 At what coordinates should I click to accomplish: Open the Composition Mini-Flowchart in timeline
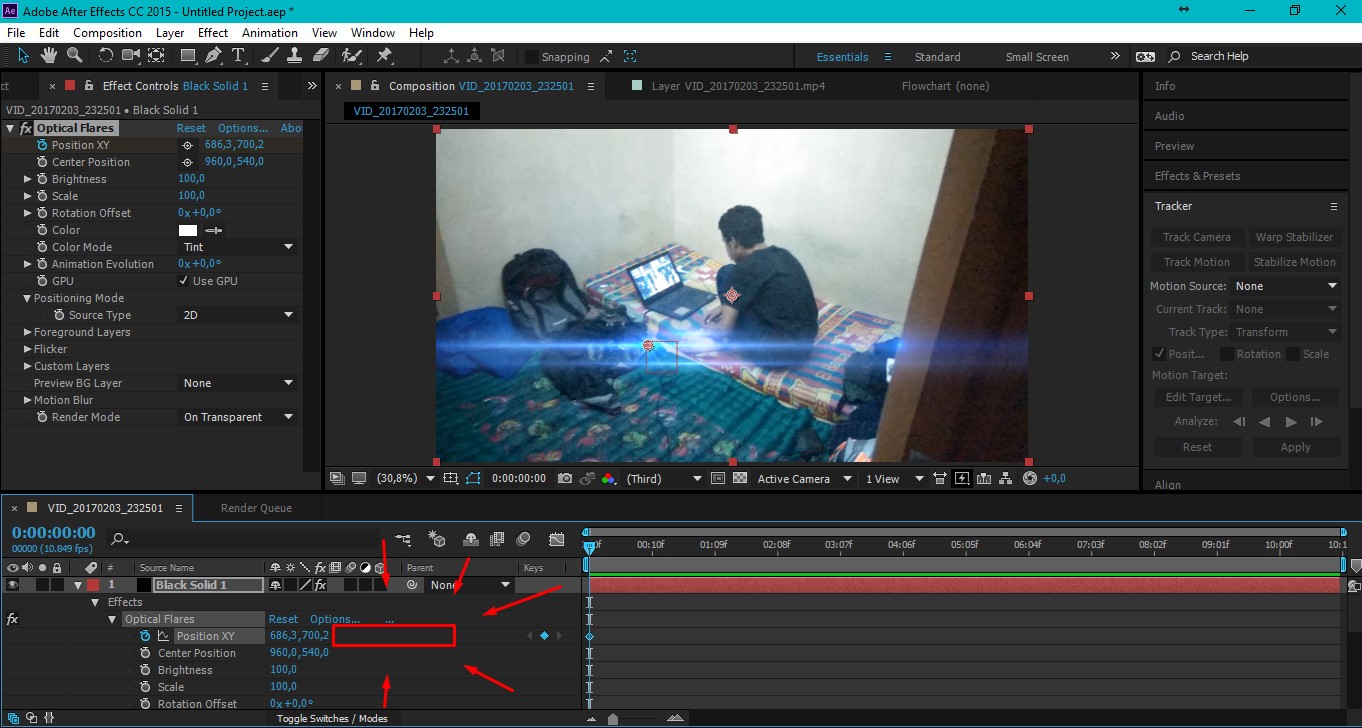tap(404, 539)
